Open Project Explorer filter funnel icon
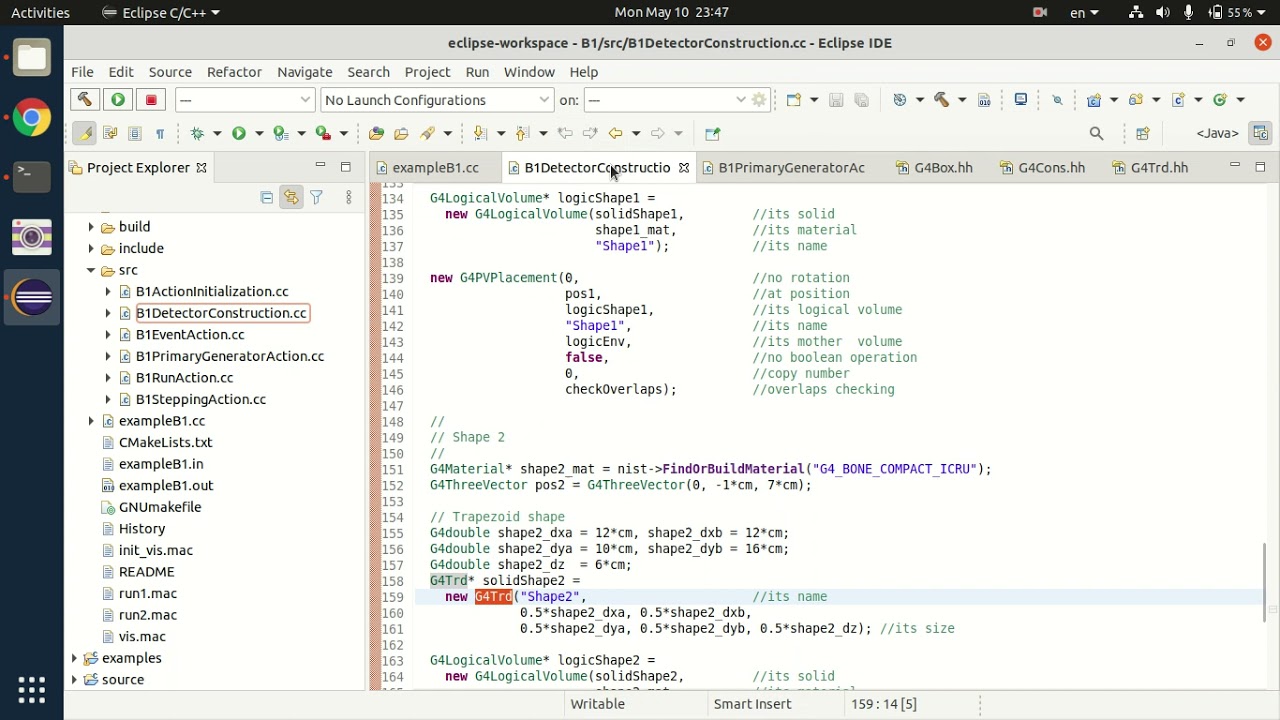 (316, 198)
